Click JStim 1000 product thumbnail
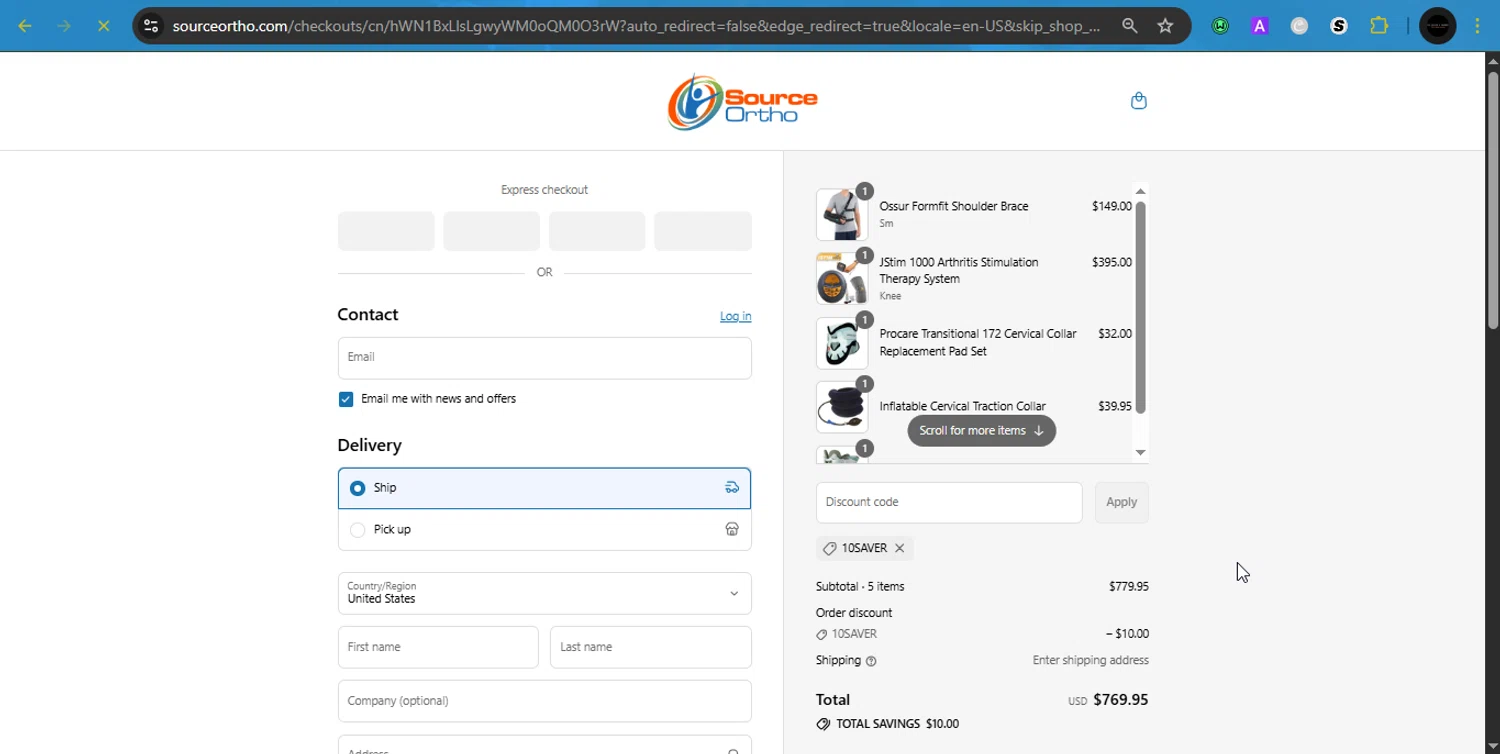The height and width of the screenshot is (754, 1500). coord(842,278)
